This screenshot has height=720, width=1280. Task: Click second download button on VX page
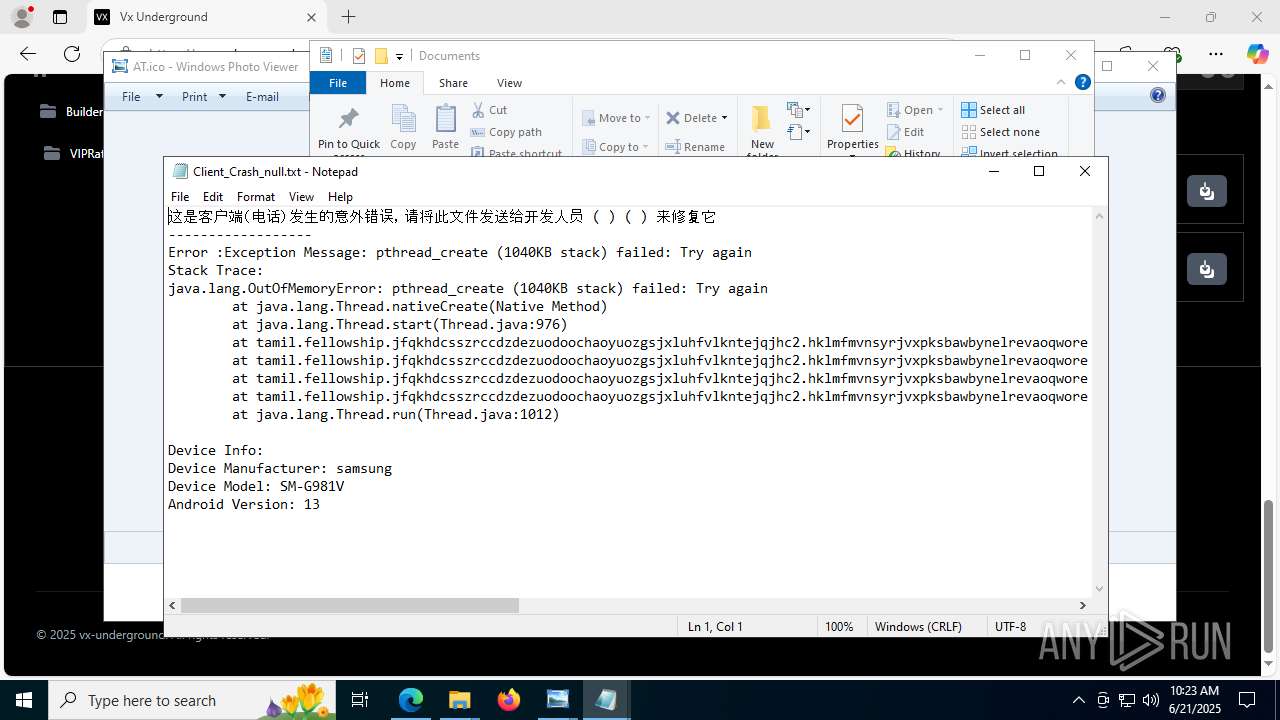pos(1207,269)
